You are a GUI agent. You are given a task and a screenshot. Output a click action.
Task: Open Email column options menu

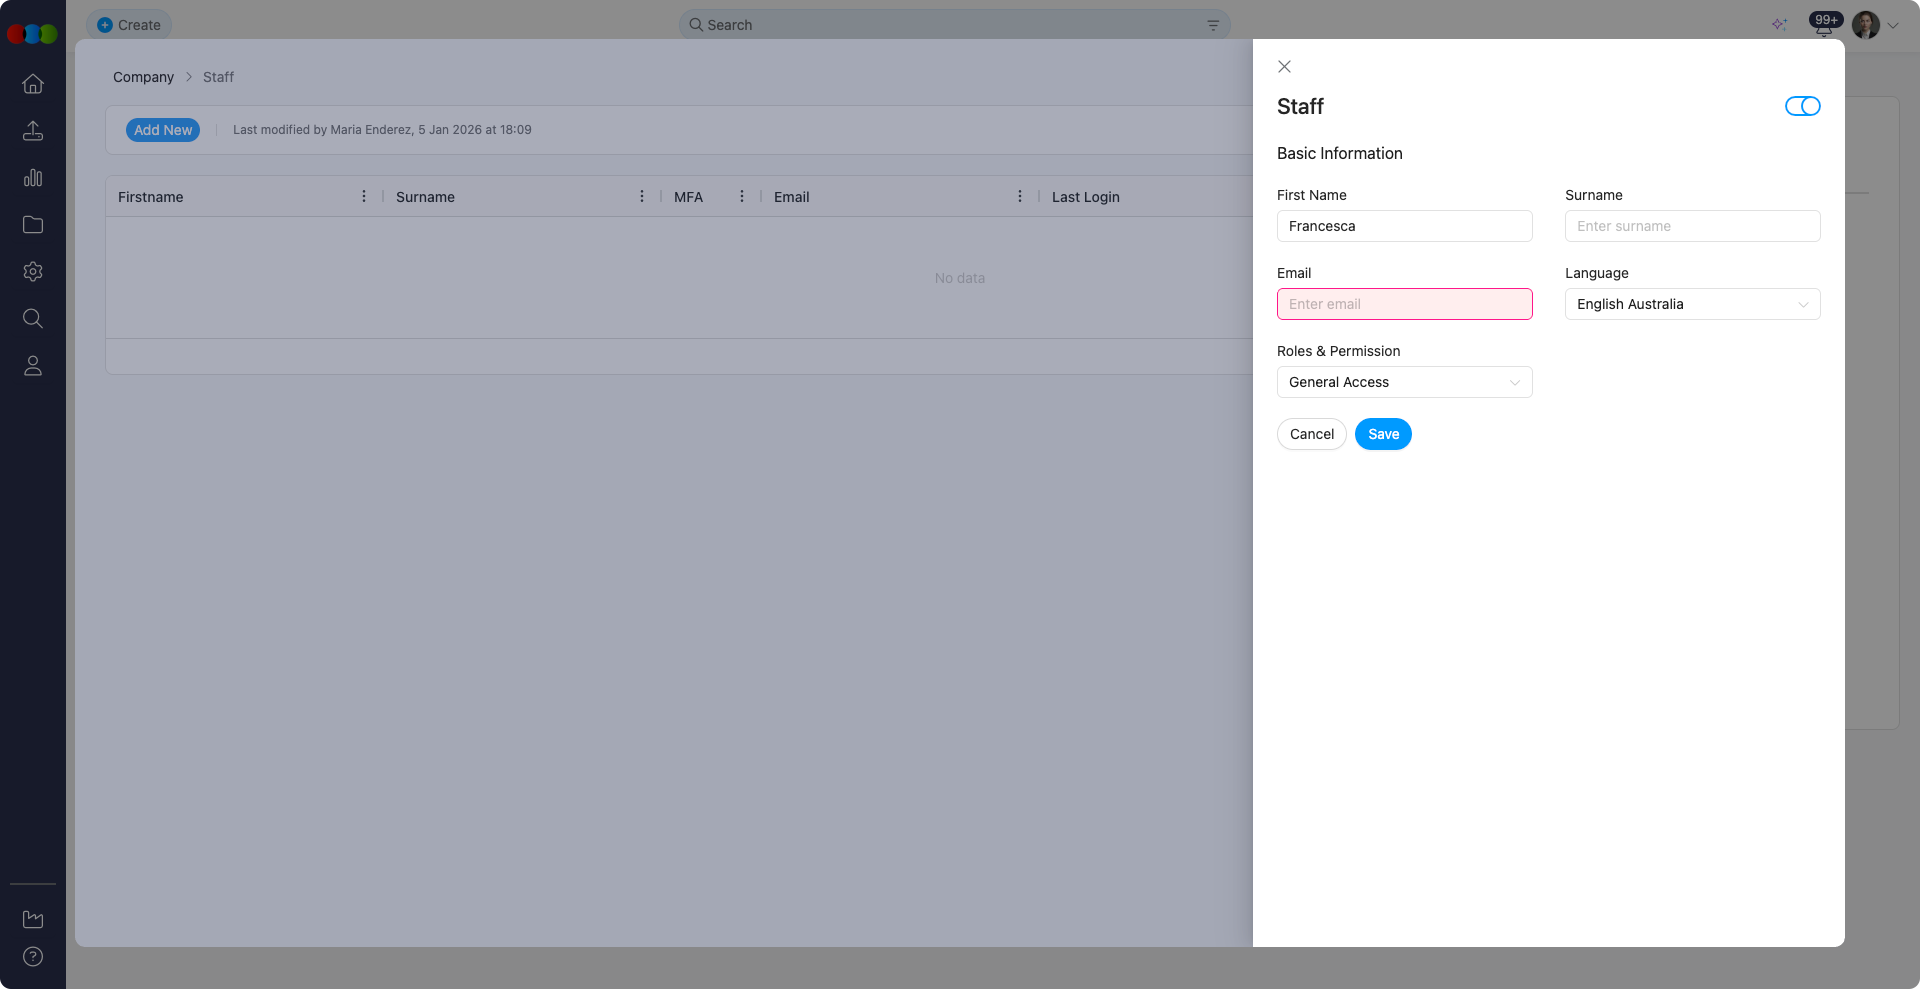[x=1020, y=197]
